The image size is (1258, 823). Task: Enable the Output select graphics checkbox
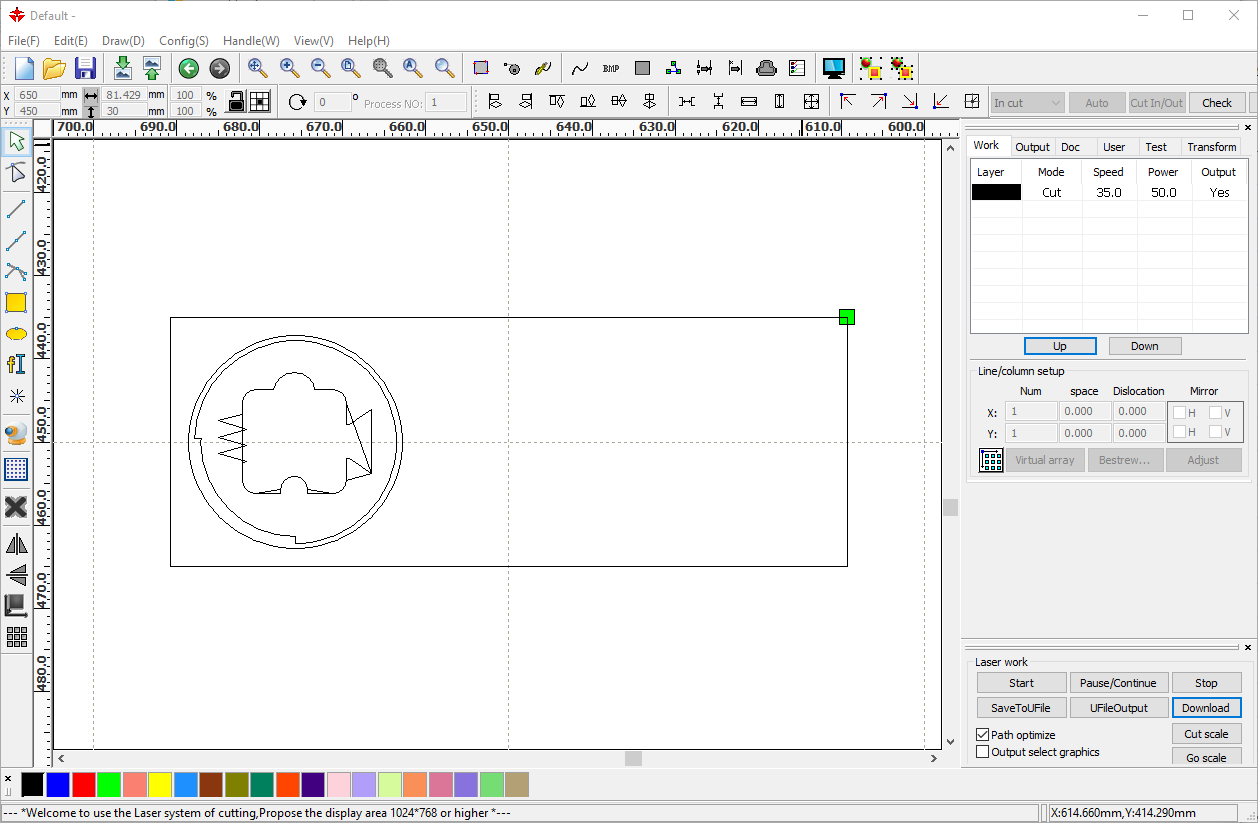point(982,752)
